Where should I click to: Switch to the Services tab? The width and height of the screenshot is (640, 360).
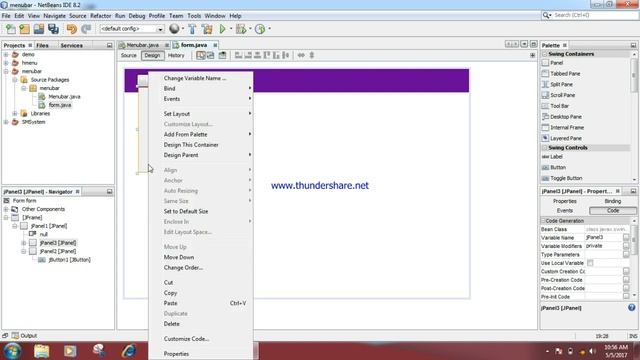point(71,45)
